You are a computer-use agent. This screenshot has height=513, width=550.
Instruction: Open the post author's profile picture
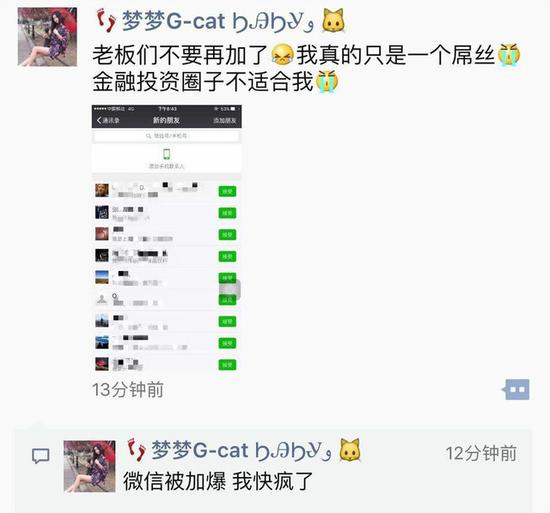[47, 37]
